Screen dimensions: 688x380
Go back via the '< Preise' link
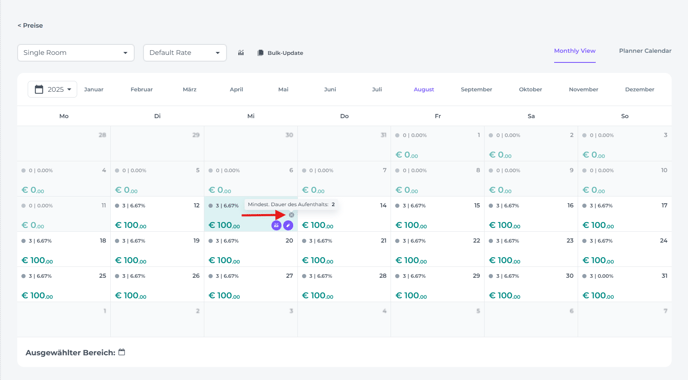tap(30, 25)
